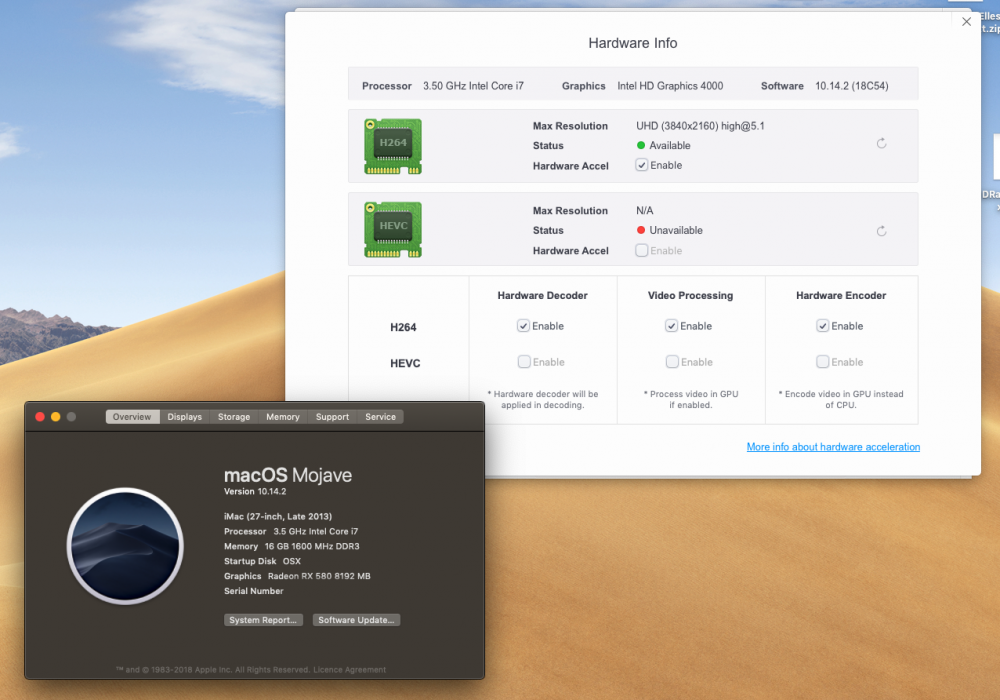The image size is (1000, 700).
Task: Select the Support tab
Action: coord(332,416)
